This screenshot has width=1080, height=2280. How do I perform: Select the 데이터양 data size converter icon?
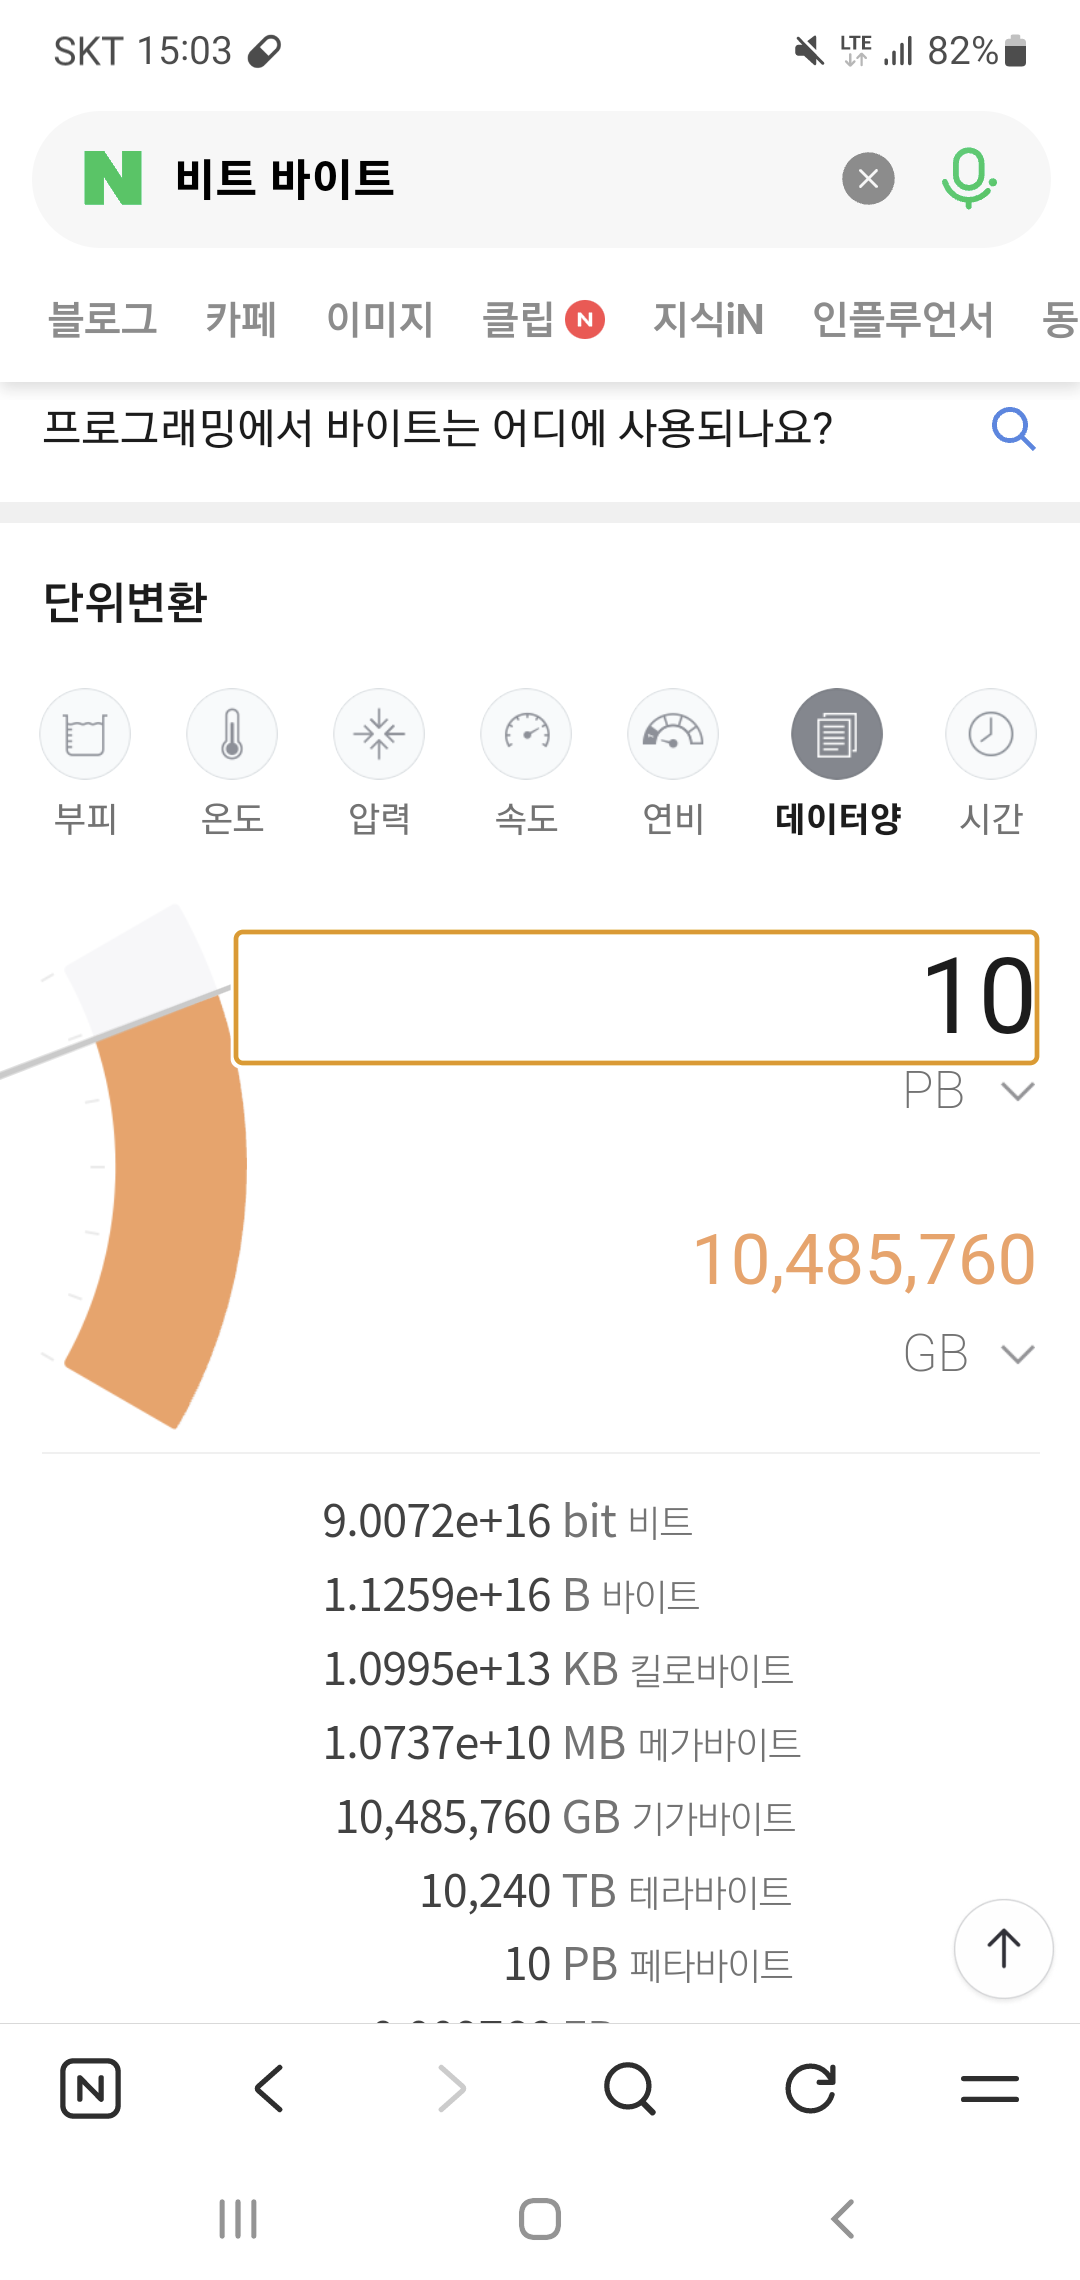pyautogui.click(x=837, y=735)
